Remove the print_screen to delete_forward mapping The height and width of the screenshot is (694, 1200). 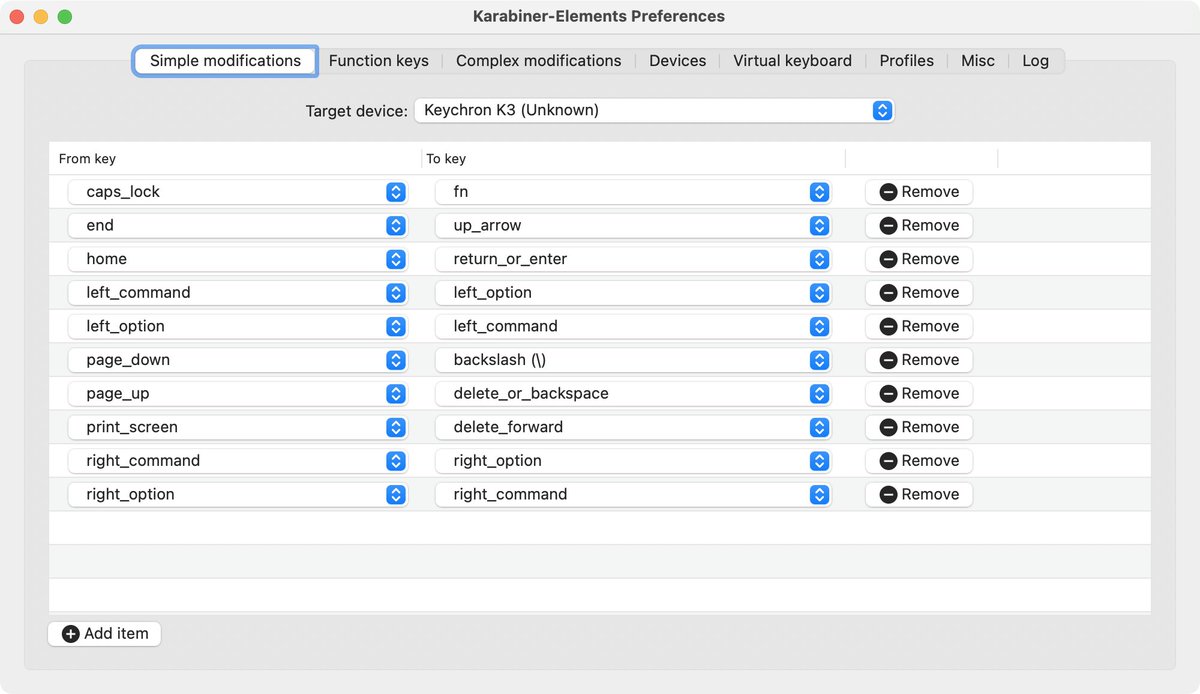919,427
